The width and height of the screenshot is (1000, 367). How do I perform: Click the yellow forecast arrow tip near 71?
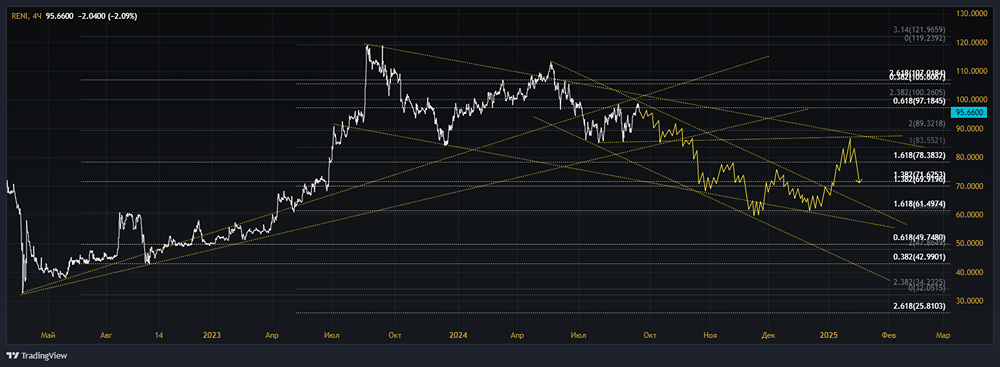861,182
